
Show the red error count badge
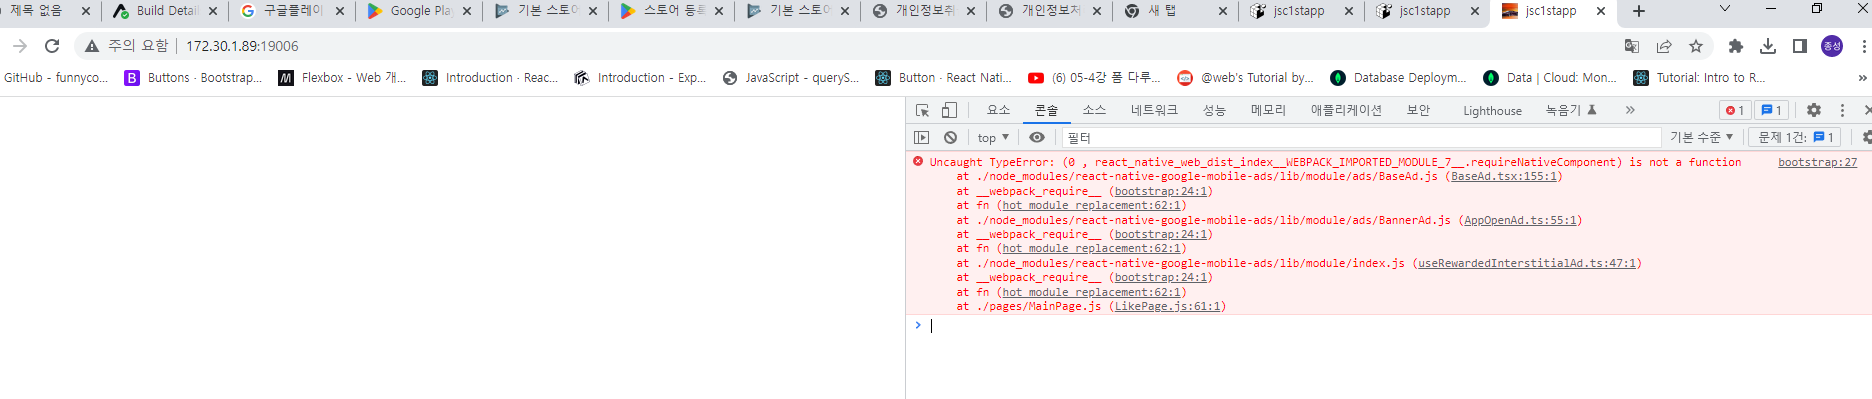tap(1735, 110)
